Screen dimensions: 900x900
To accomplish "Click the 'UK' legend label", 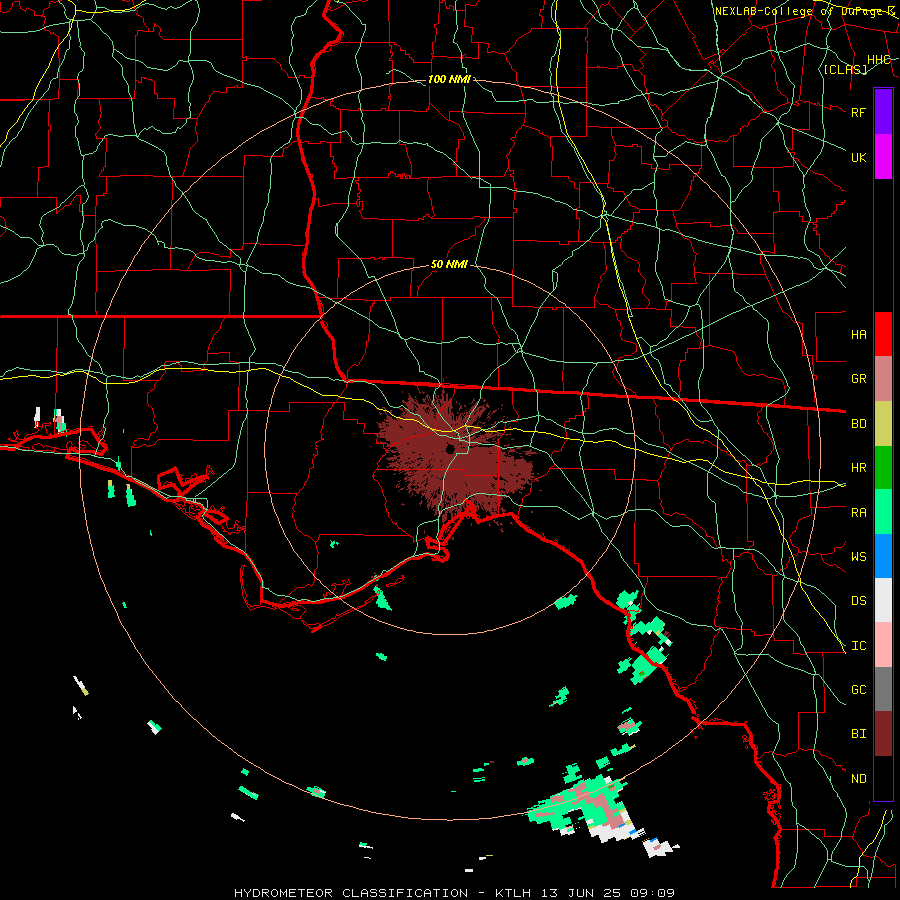I will [858, 157].
